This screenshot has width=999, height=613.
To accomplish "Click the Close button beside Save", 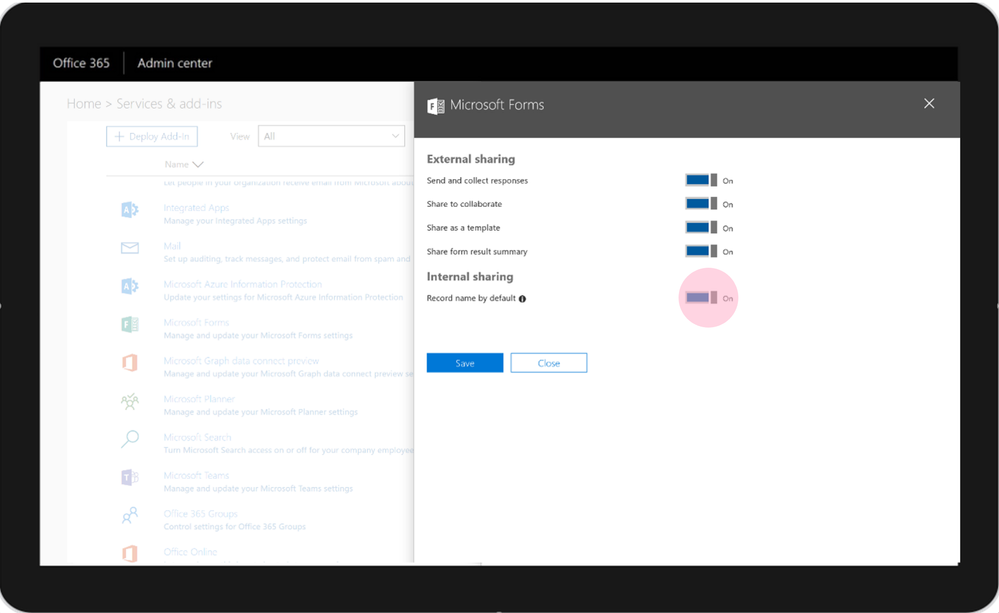I will [x=549, y=363].
